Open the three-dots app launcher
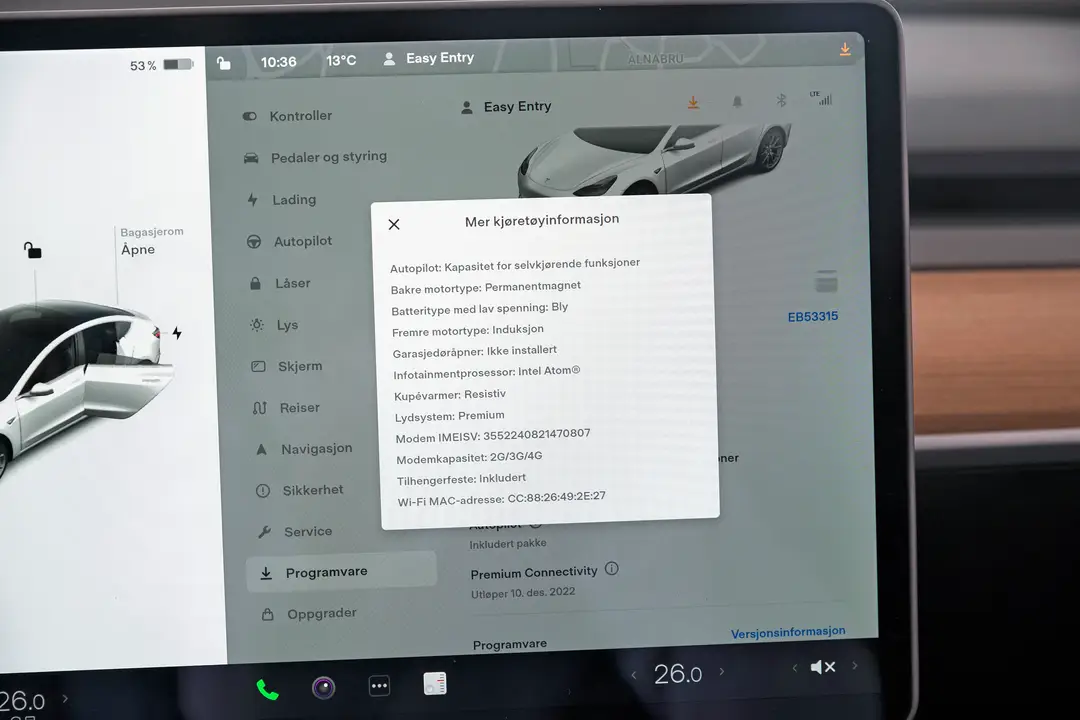Screen dimensions: 1080x720 (380, 686)
